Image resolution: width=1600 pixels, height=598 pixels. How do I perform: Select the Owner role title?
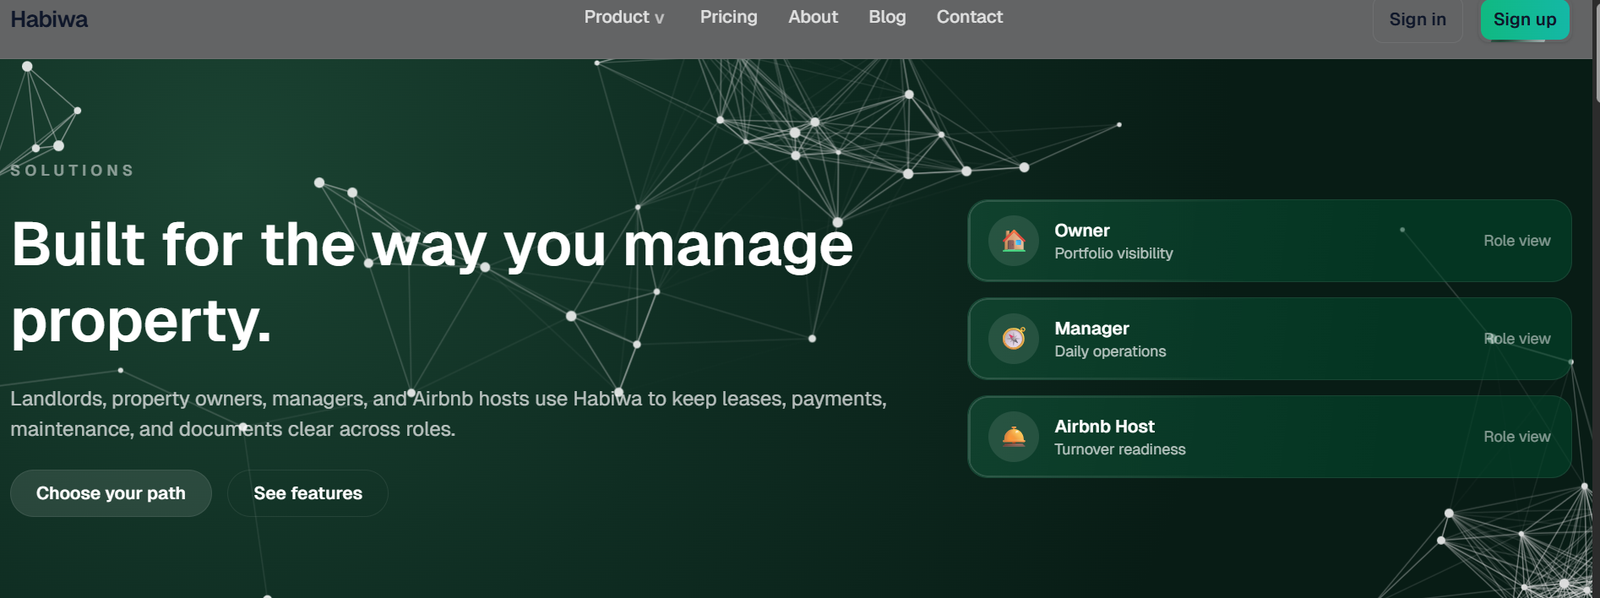(1082, 230)
